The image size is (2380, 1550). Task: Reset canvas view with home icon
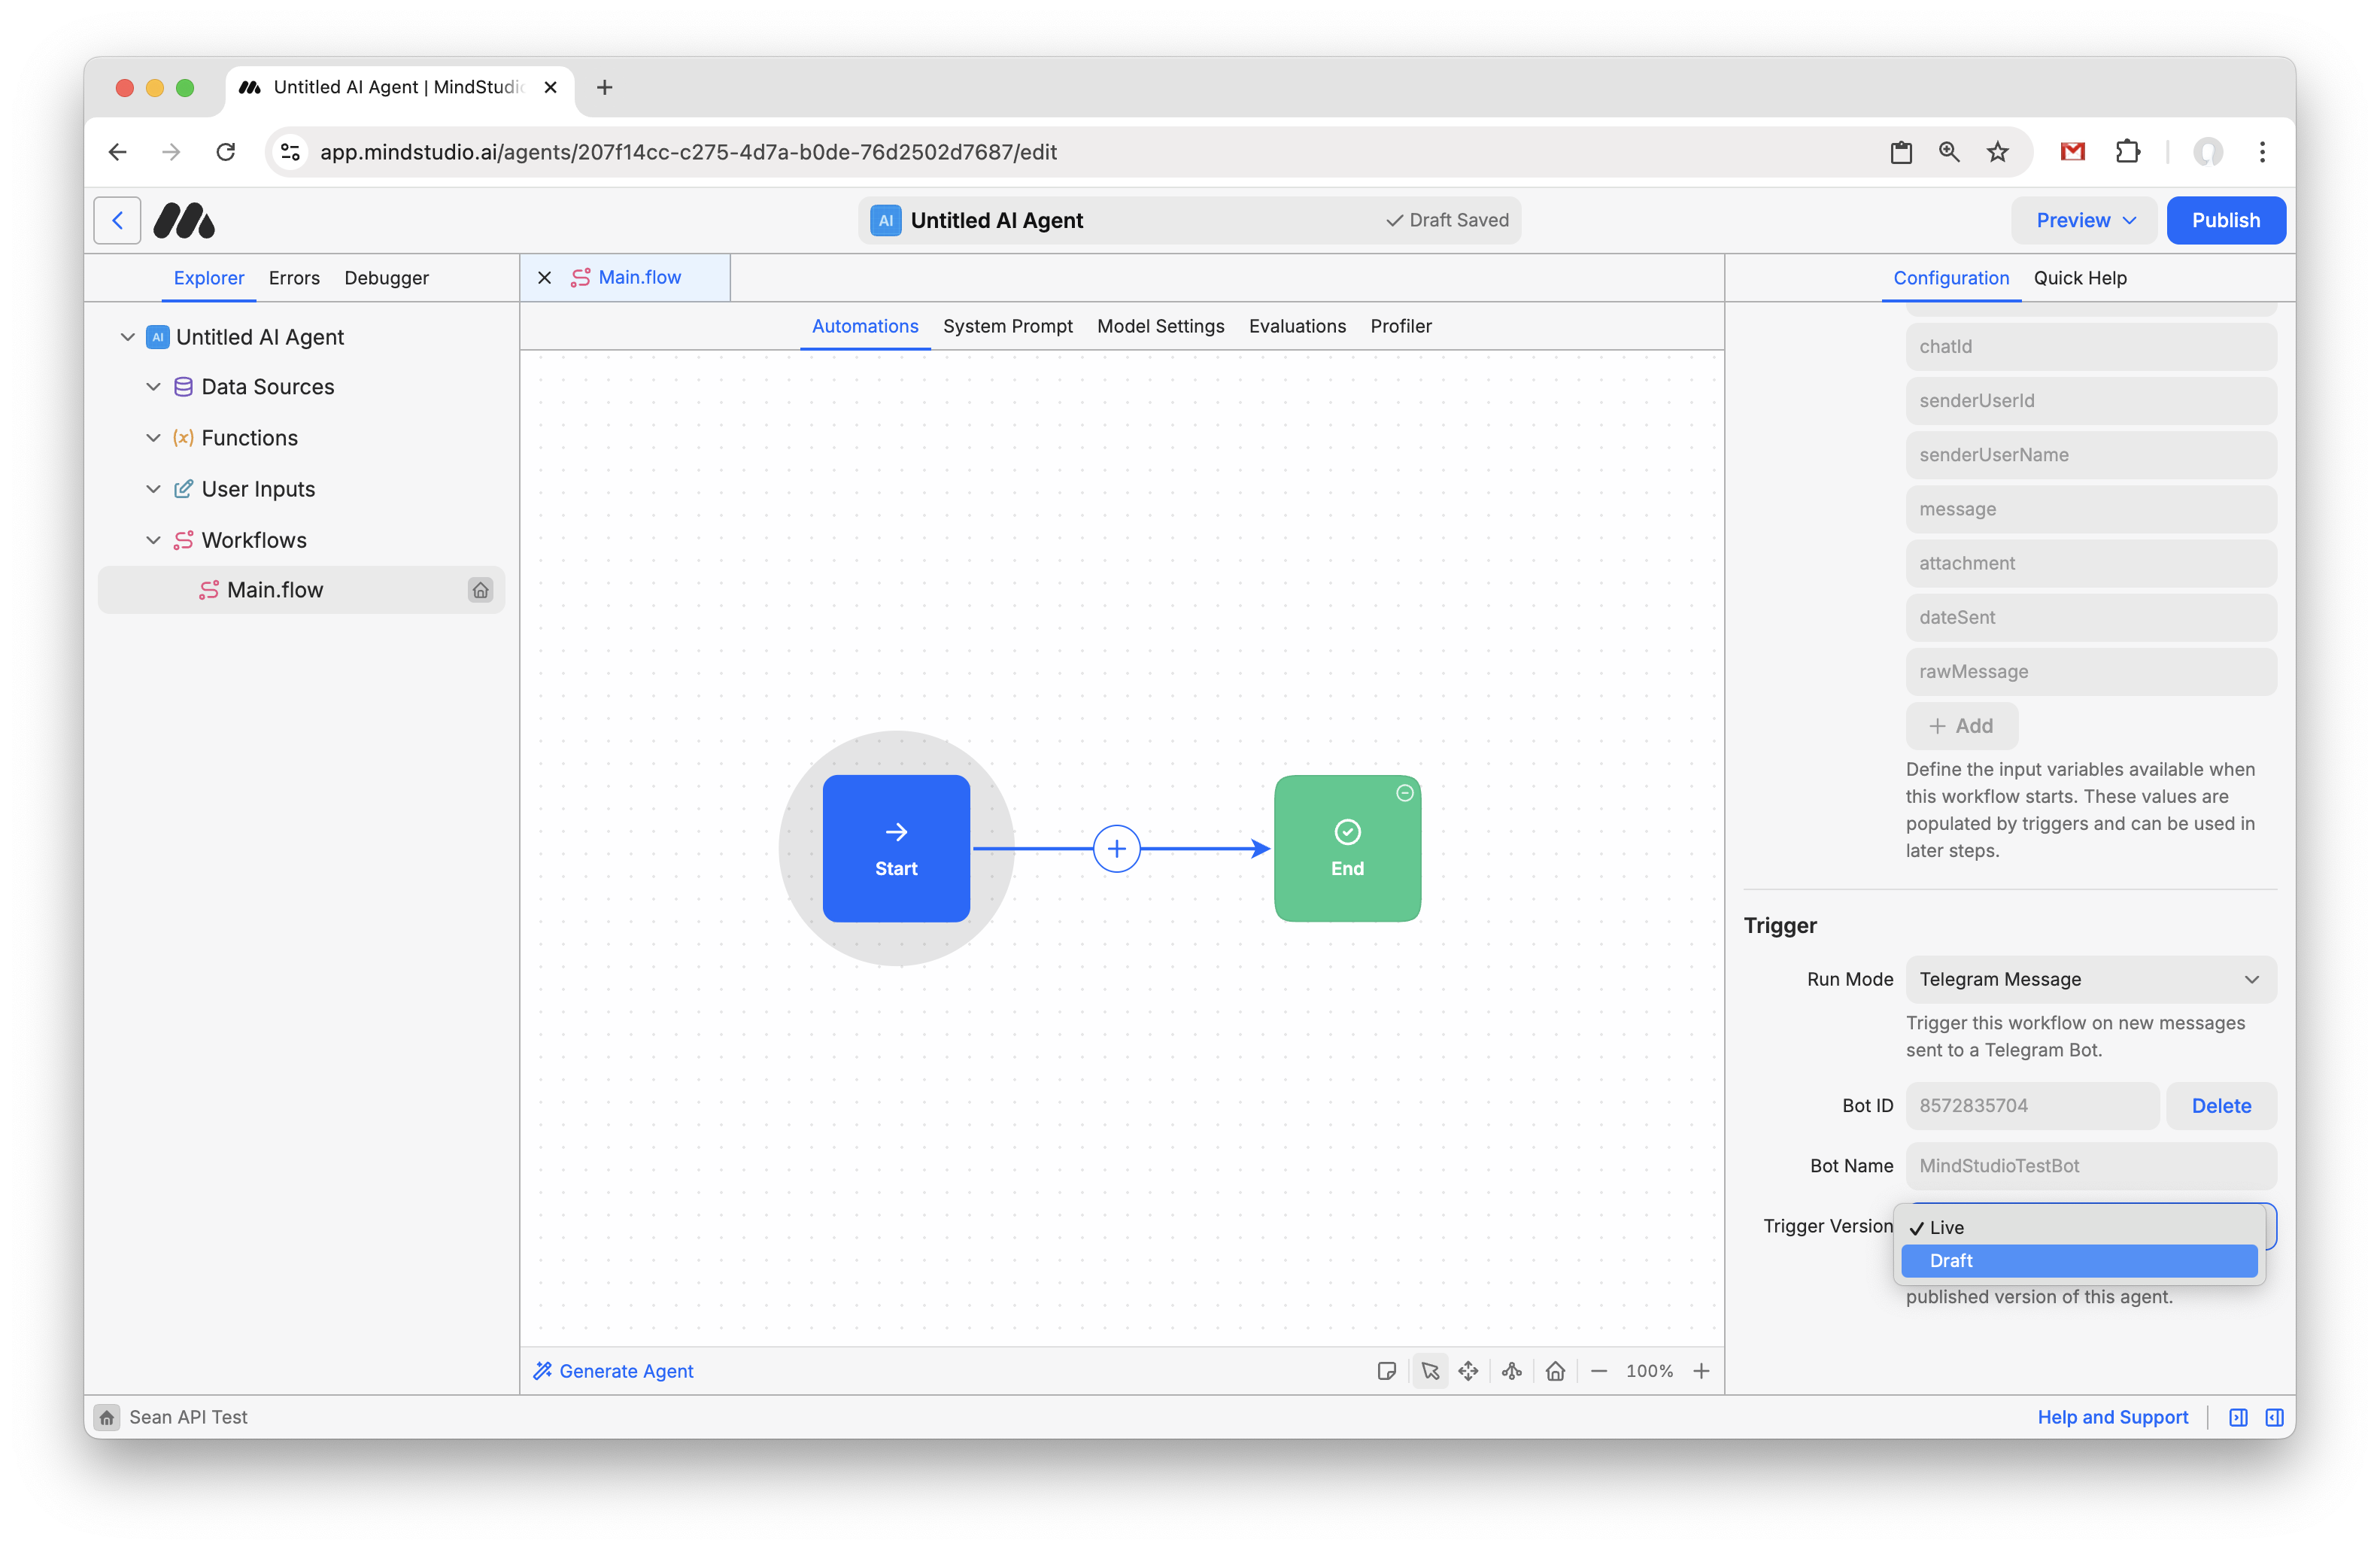pyautogui.click(x=1555, y=1371)
